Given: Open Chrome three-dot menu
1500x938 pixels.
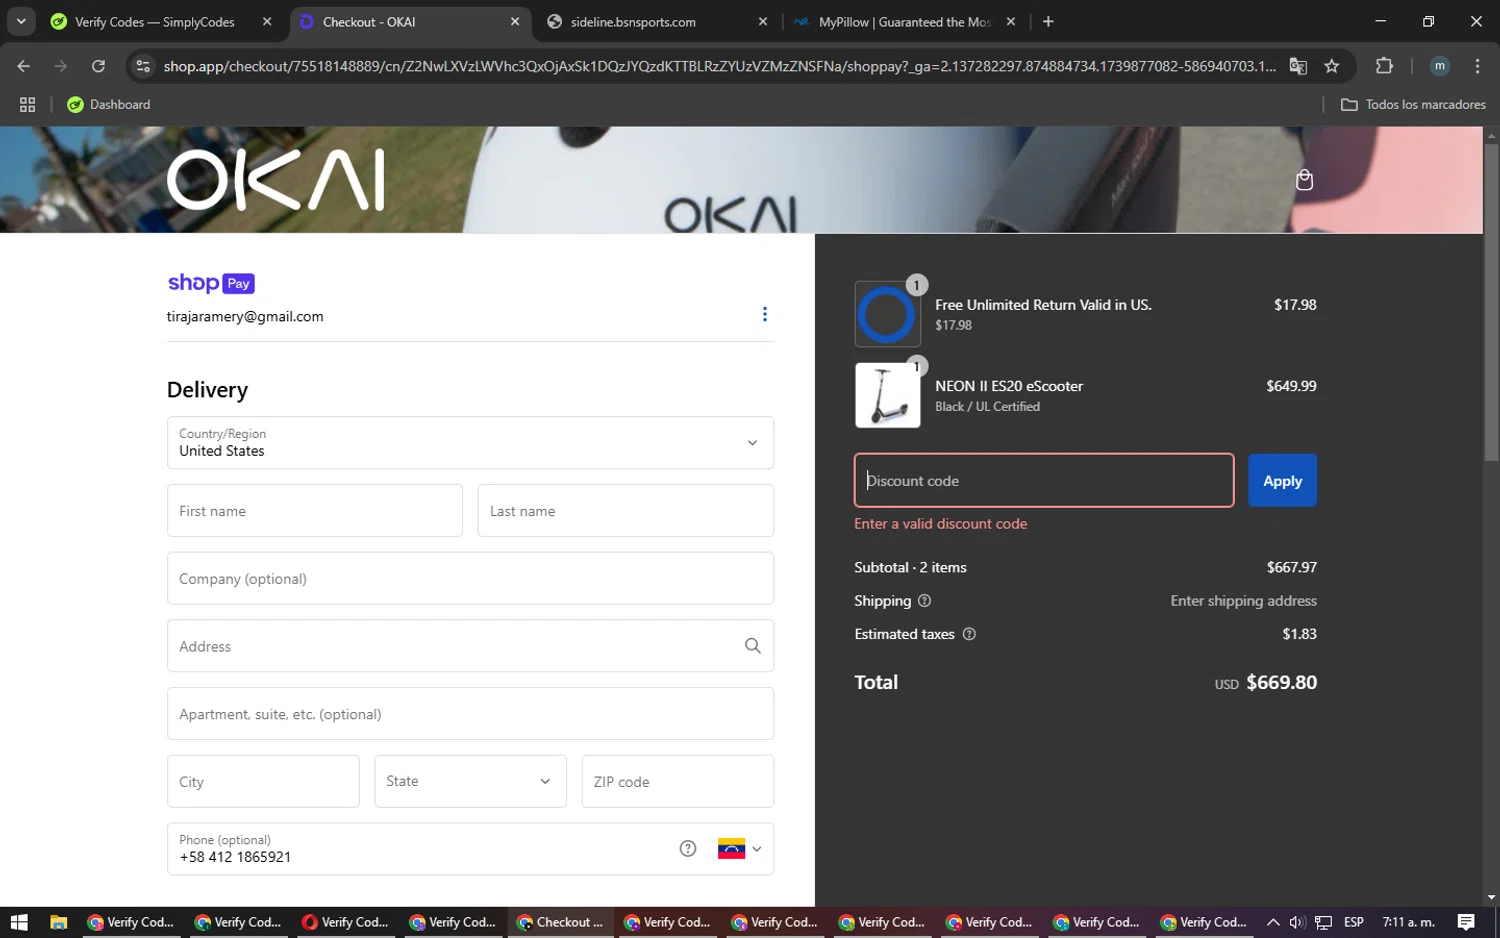Looking at the screenshot, I should [1477, 66].
